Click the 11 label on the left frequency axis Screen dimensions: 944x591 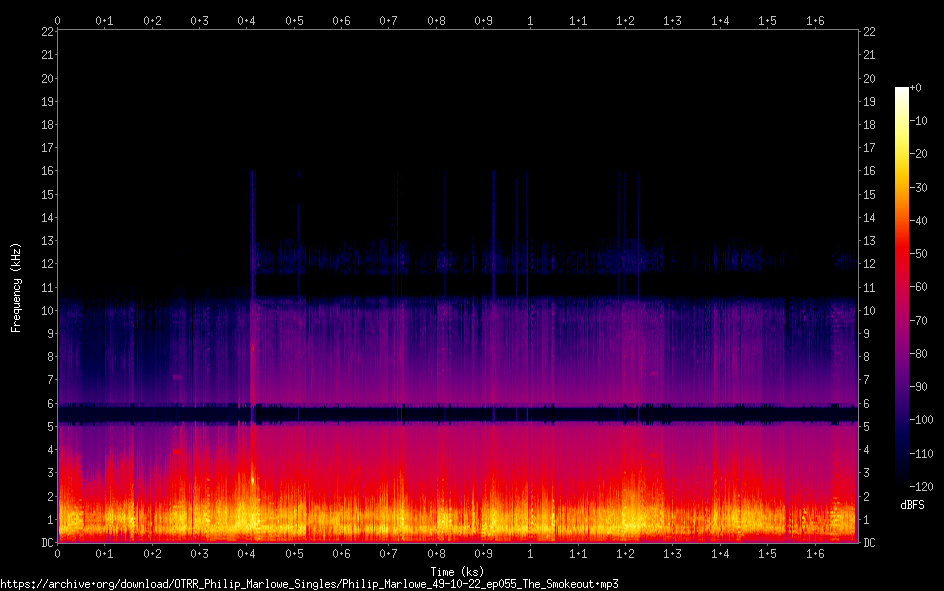pos(47,287)
